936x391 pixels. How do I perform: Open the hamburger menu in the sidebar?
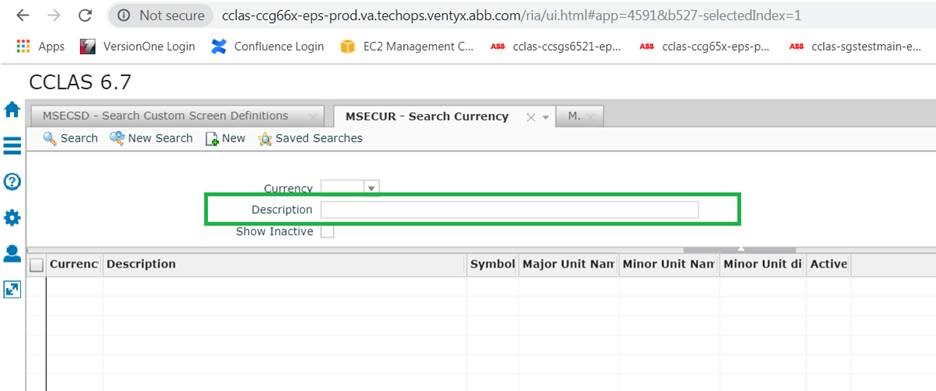(x=12, y=145)
